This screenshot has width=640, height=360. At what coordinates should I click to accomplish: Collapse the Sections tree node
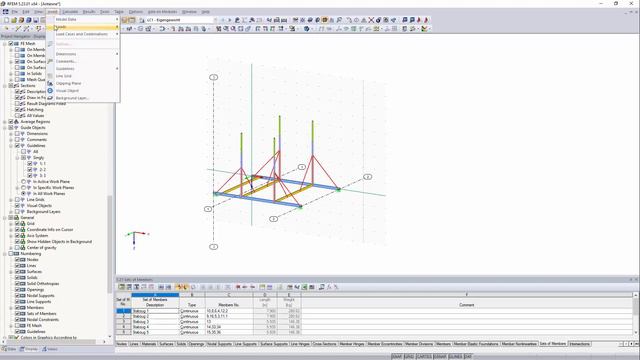[5, 86]
